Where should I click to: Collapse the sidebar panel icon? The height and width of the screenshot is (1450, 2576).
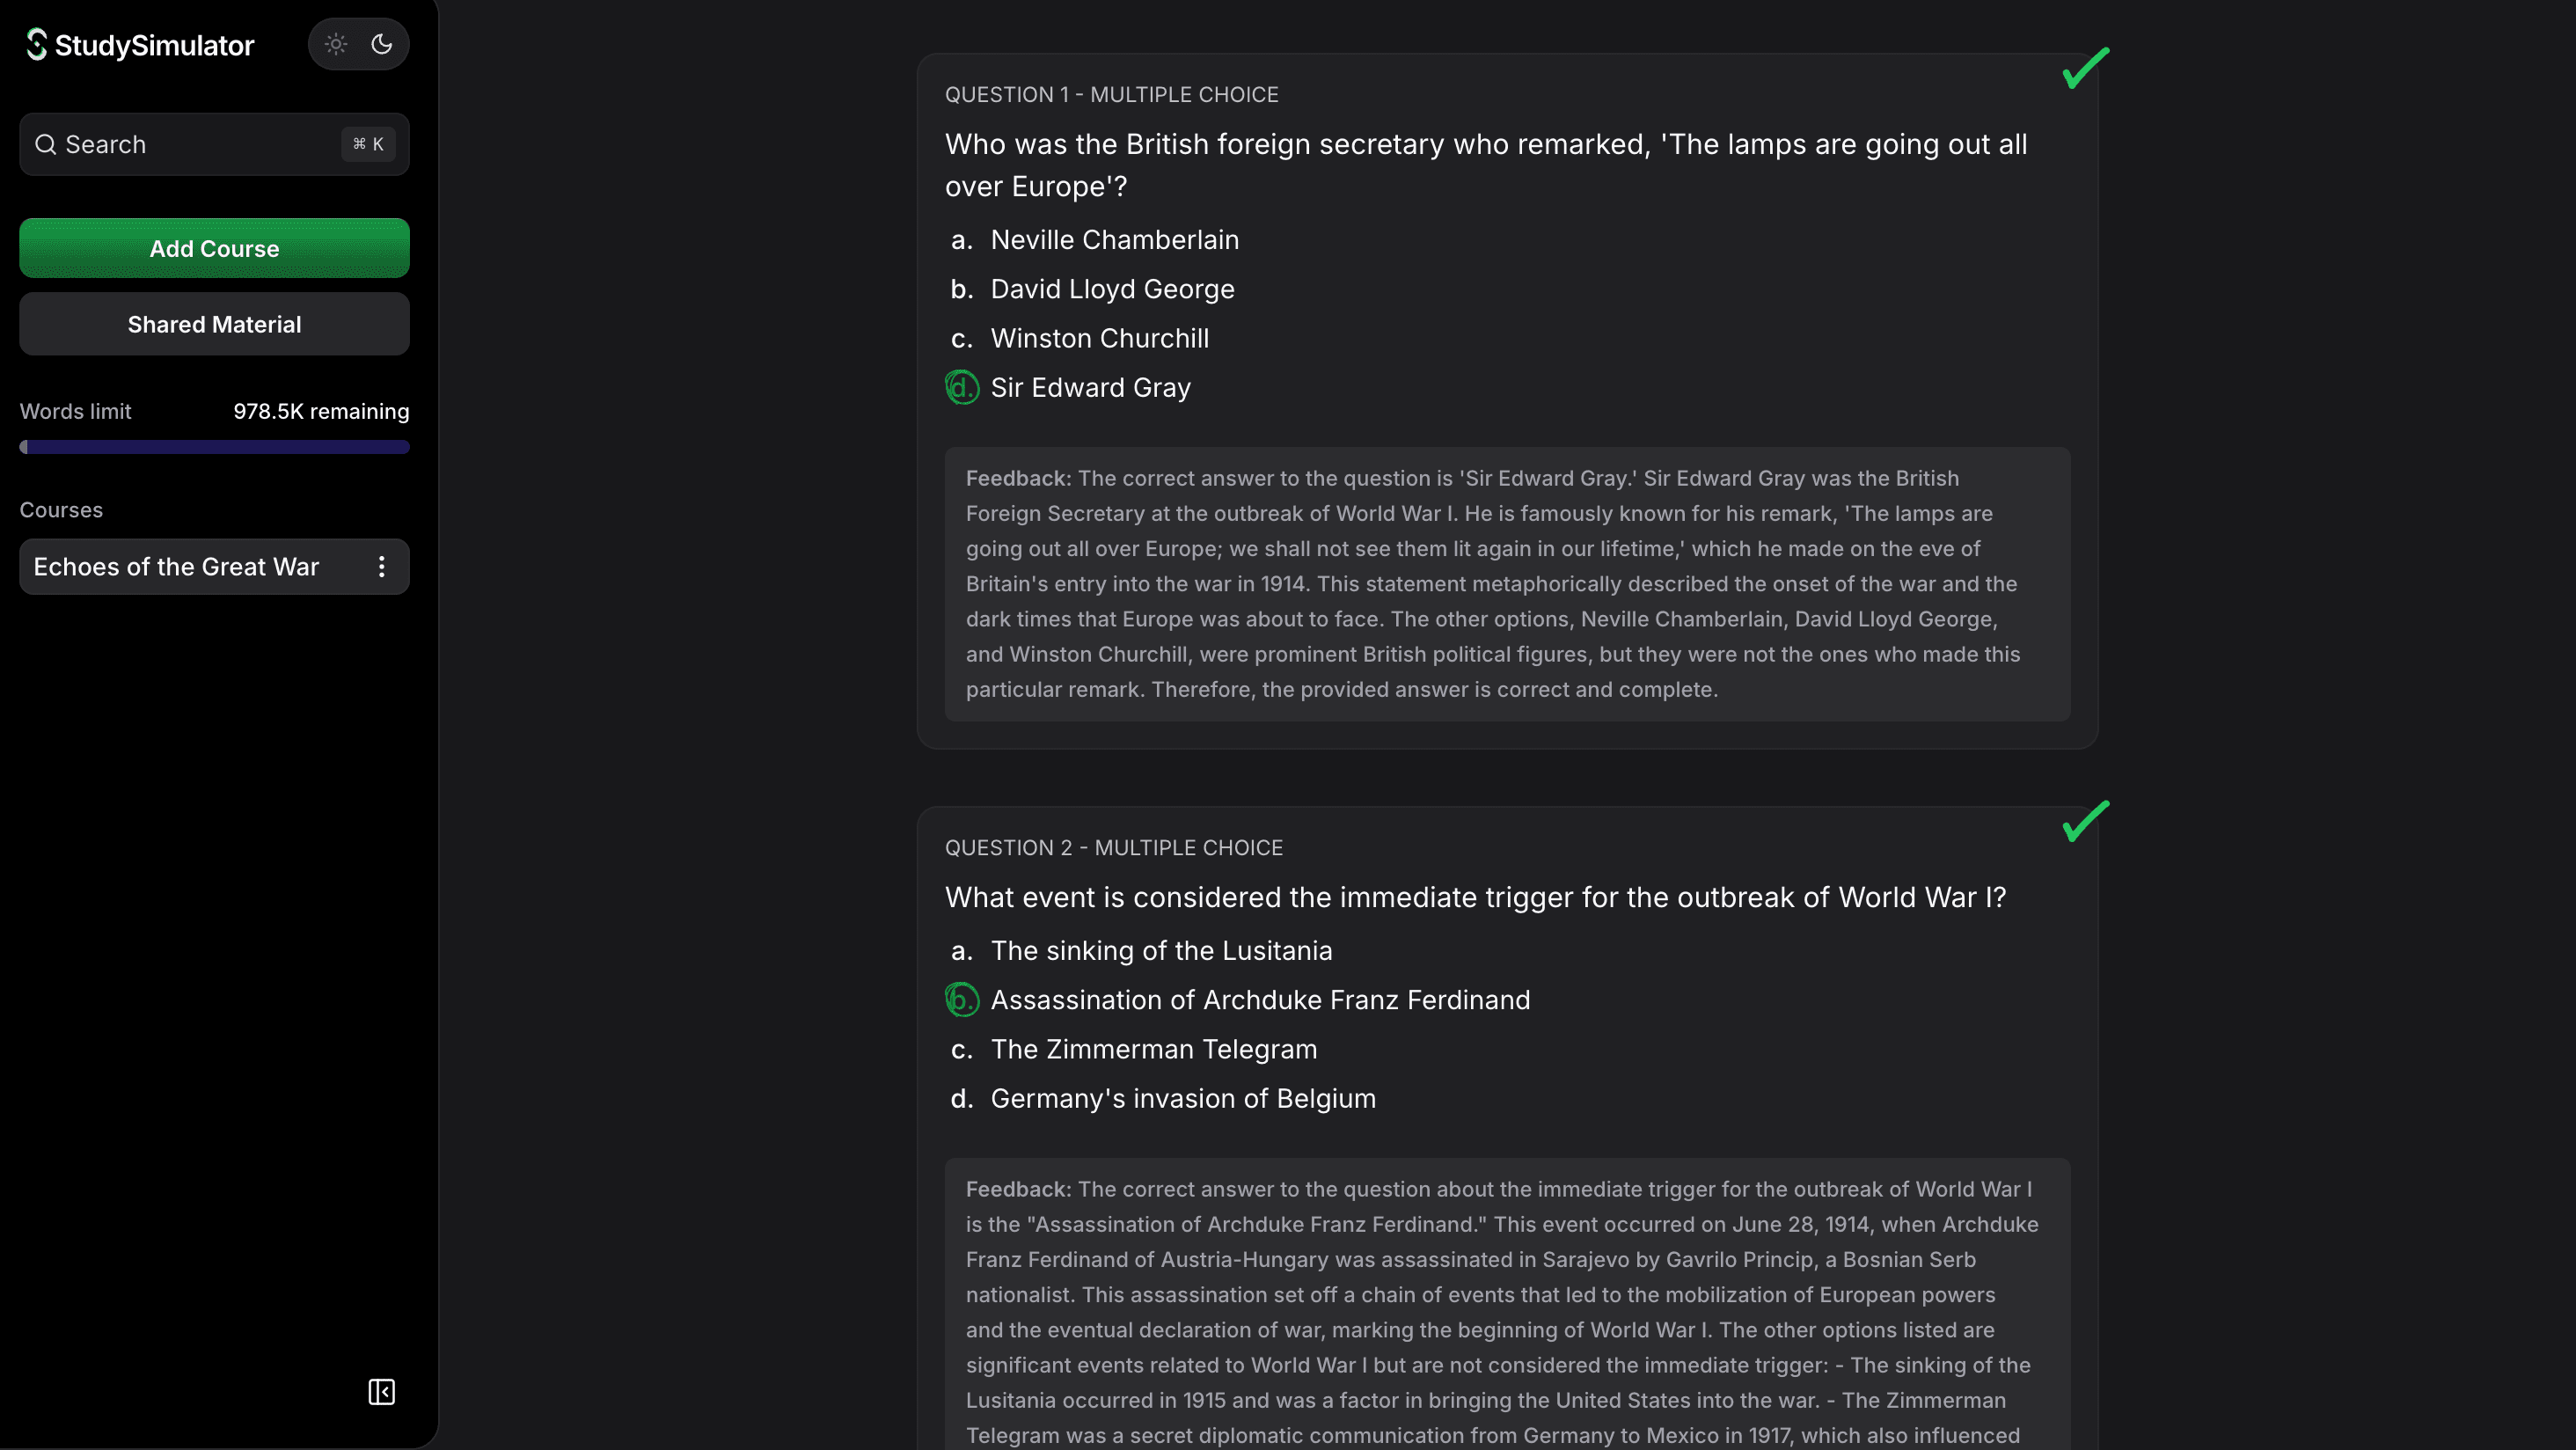[x=381, y=1392]
